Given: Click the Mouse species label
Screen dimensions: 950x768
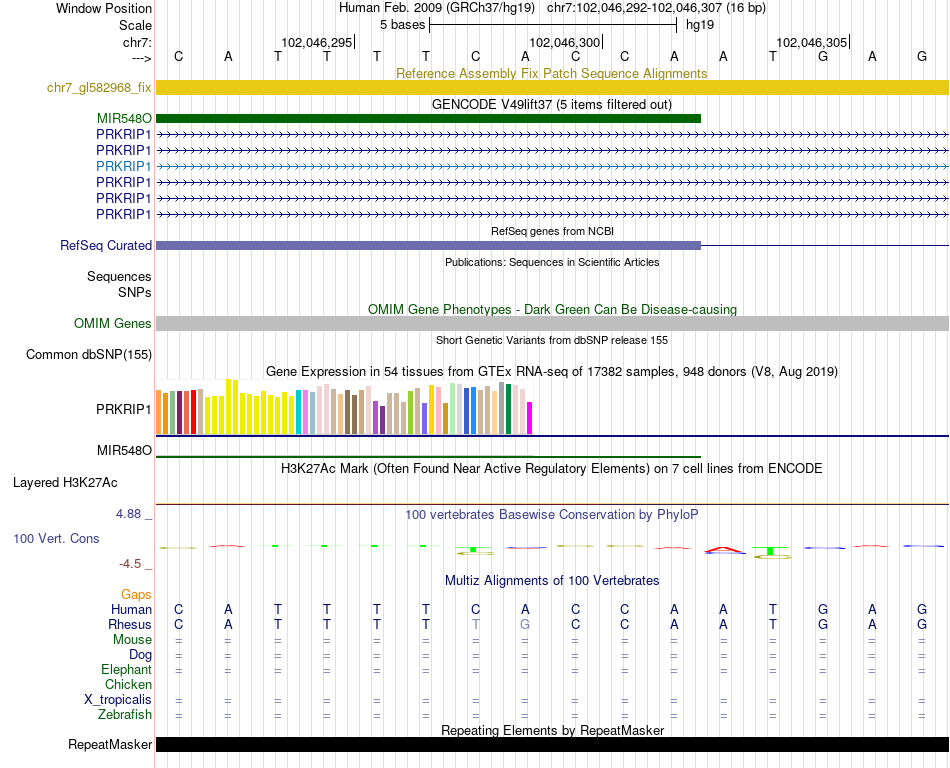Looking at the screenshot, I should [x=132, y=640].
